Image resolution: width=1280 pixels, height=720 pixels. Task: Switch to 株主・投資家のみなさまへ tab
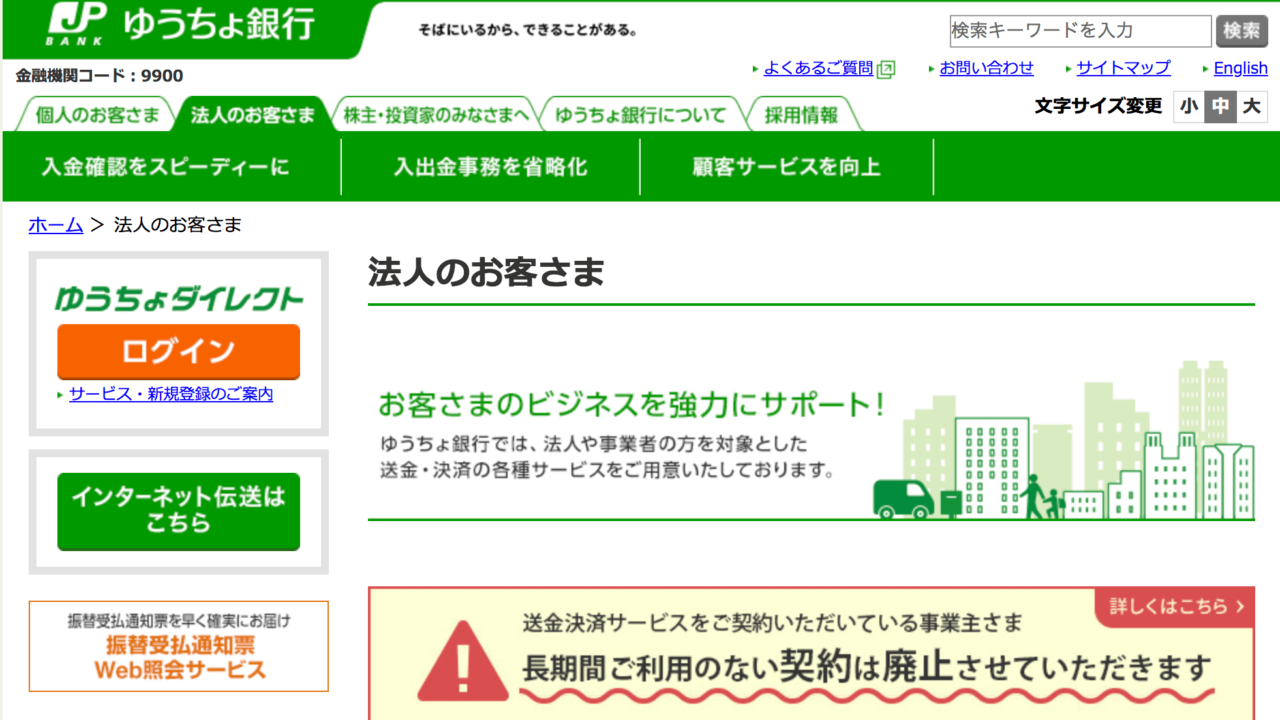click(436, 115)
